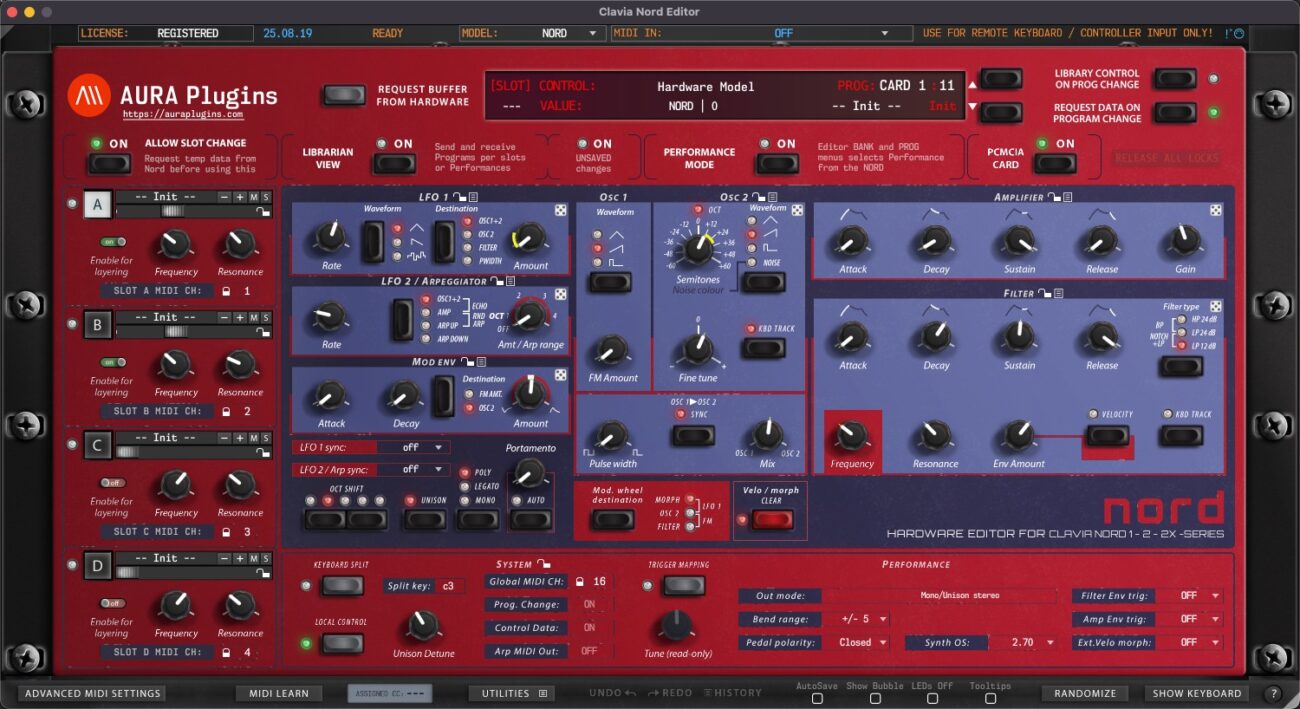Expand the LFO 1 sync dropdown

point(411,447)
